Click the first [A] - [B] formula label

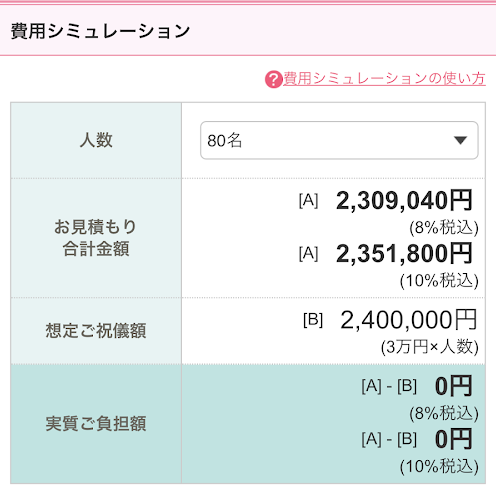pyautogui.click(x=389, y=387)
